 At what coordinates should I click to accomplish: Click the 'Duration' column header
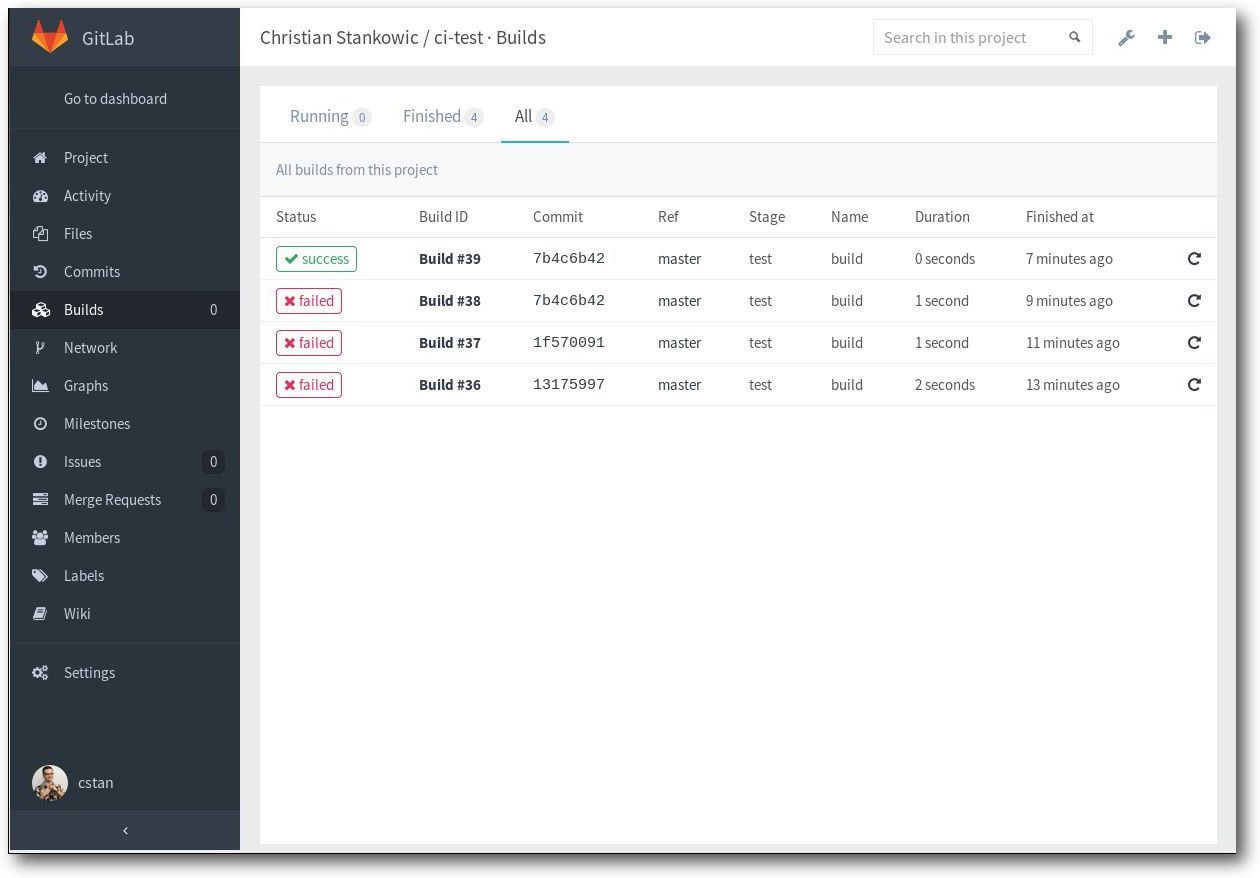click(942, 217)
